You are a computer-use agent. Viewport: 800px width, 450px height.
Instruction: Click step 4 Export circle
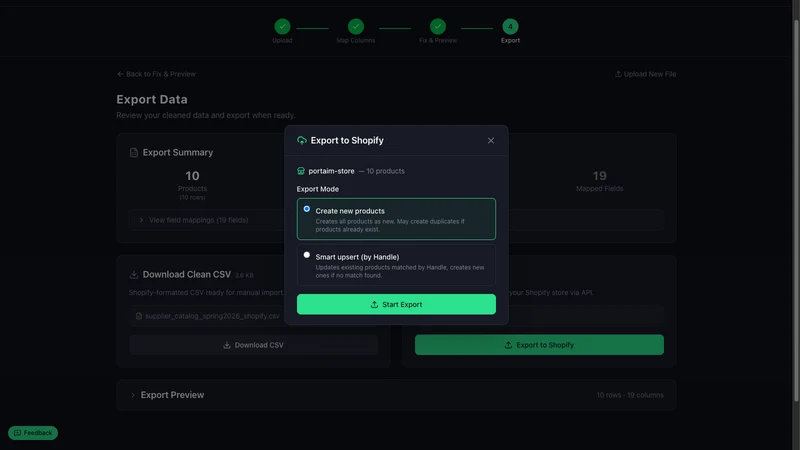[x=510, y=27]
